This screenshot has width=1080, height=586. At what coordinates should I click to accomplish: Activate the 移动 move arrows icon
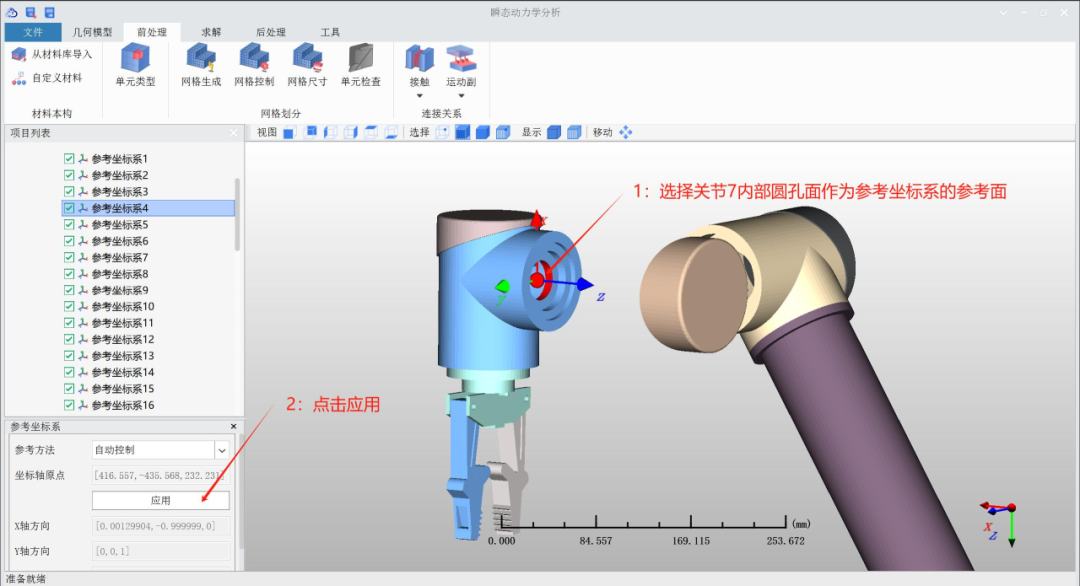625,132
